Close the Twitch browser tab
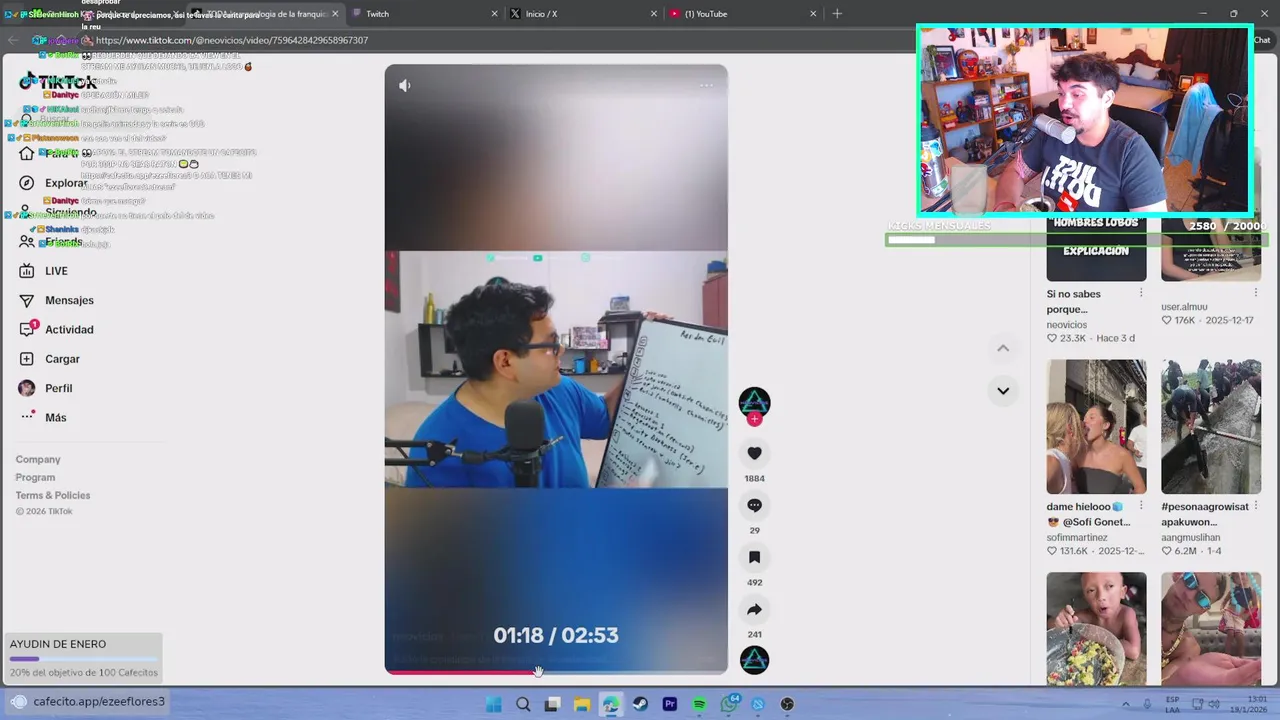The width and height of the screenshot is (1280, 720). (x=494, y=14)
